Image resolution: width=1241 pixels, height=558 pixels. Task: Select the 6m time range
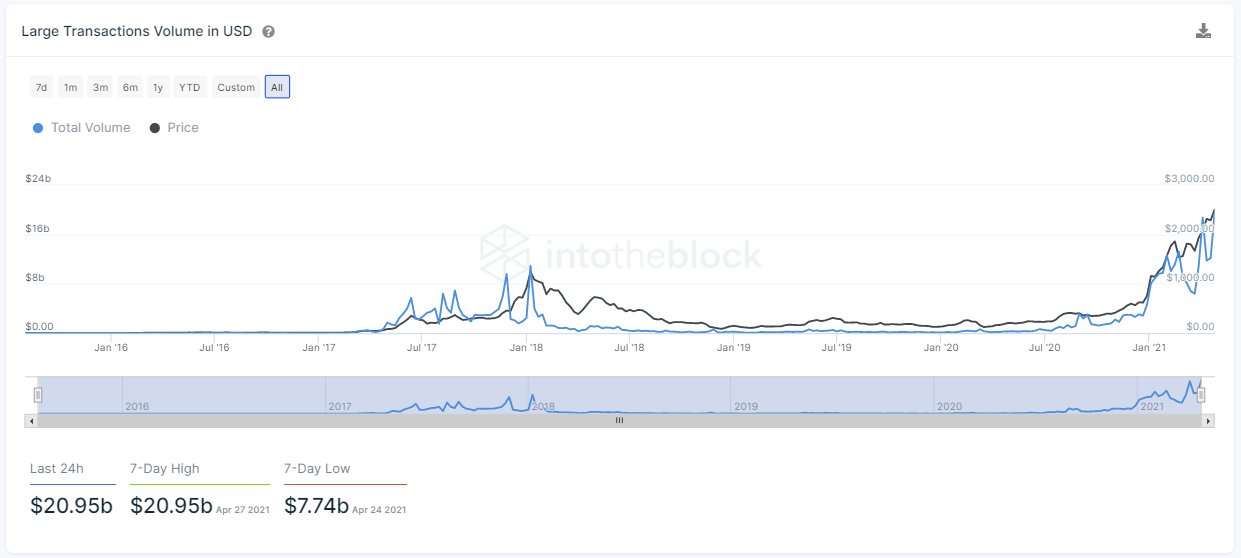coord(130,88)
